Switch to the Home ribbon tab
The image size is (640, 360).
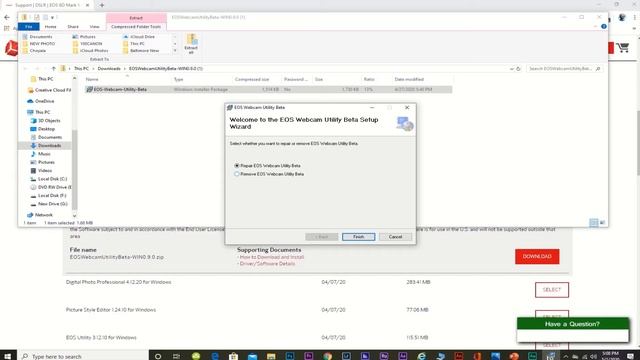point(51,27)
